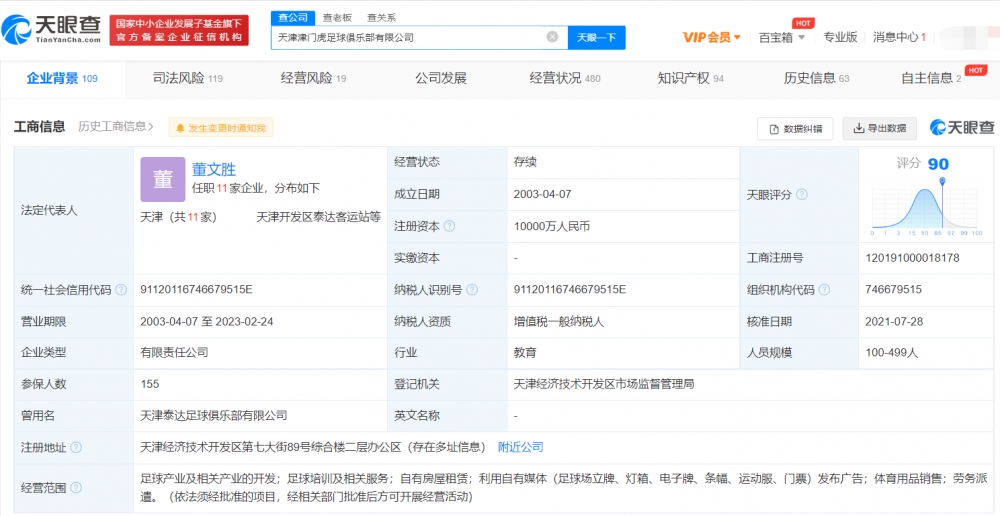Image resolution: width=1000 pixels, height=516 pixels.
Task: Open 专业版 in the top bar
Action: pos(840,37)
